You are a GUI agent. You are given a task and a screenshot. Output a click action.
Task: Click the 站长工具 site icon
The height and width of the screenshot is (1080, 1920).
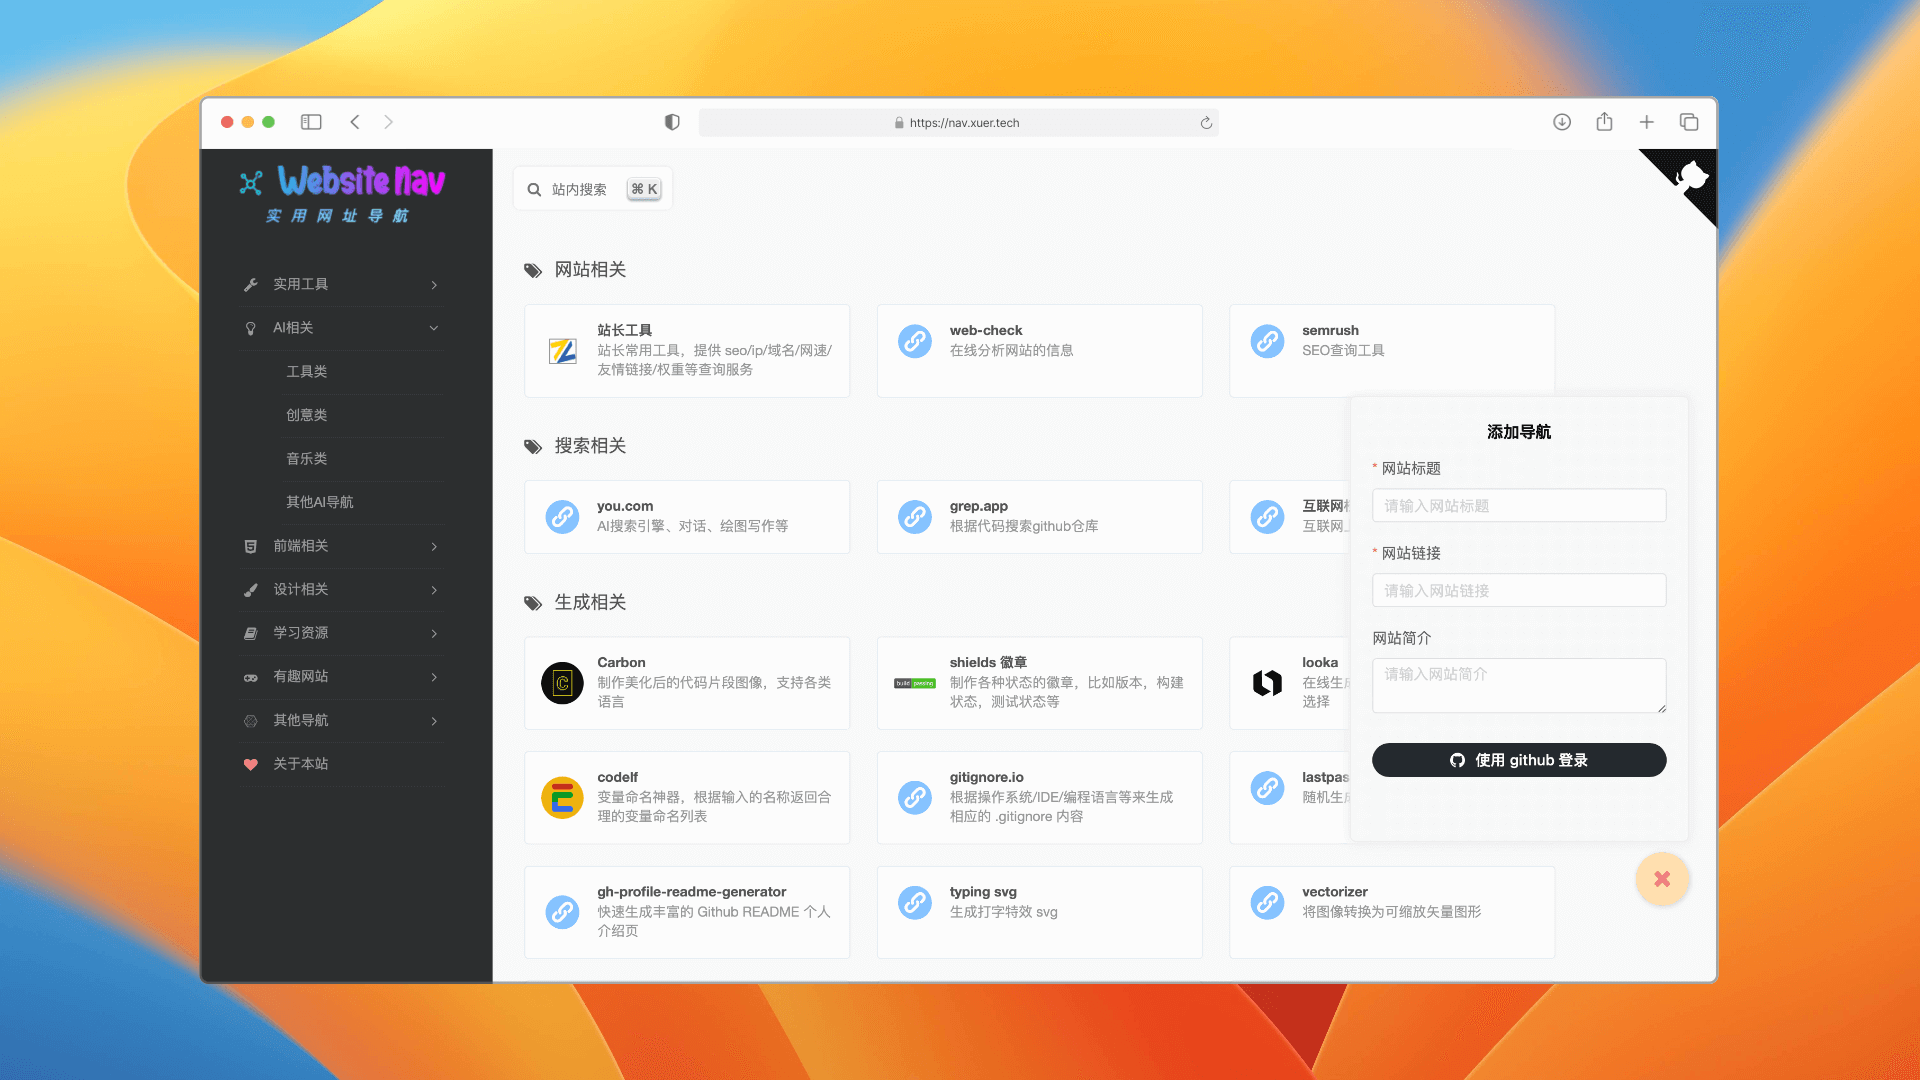562,351
